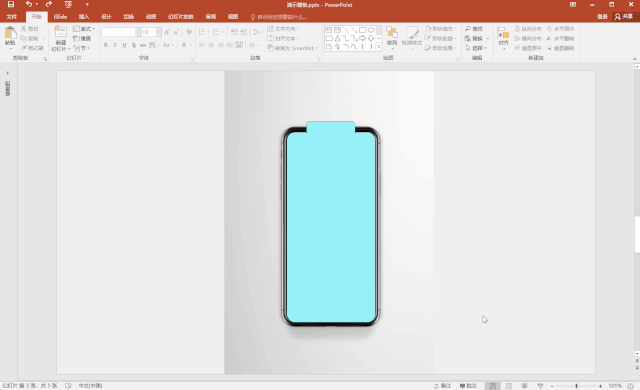Image resolution: width=640 pixels, height=390 pixels.
Task: Toggle Strikethrough abc button
Action: pyautogui.click(x=143, y=45)
